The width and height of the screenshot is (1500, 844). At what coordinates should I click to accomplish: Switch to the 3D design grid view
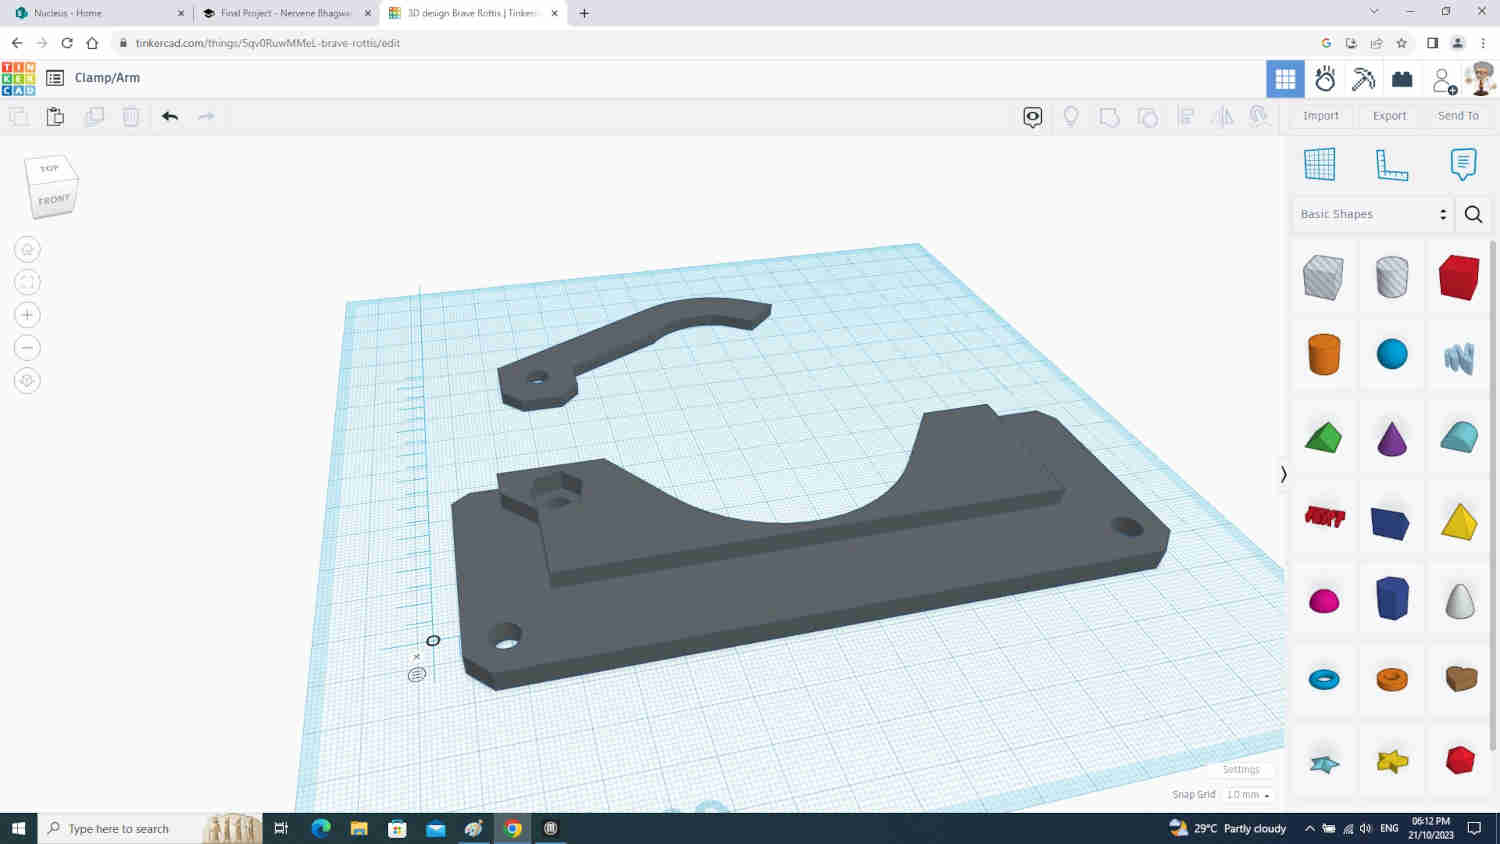pos(1285,79)
